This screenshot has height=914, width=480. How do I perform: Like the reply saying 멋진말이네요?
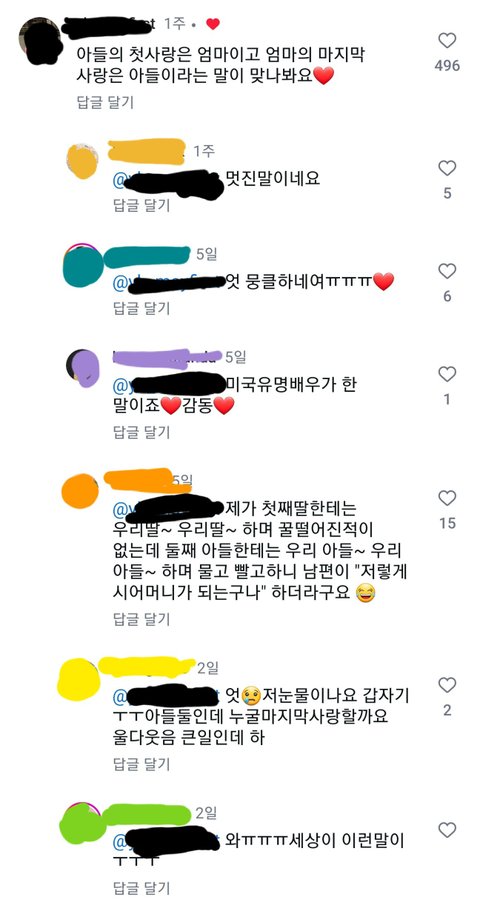[447, 168]
